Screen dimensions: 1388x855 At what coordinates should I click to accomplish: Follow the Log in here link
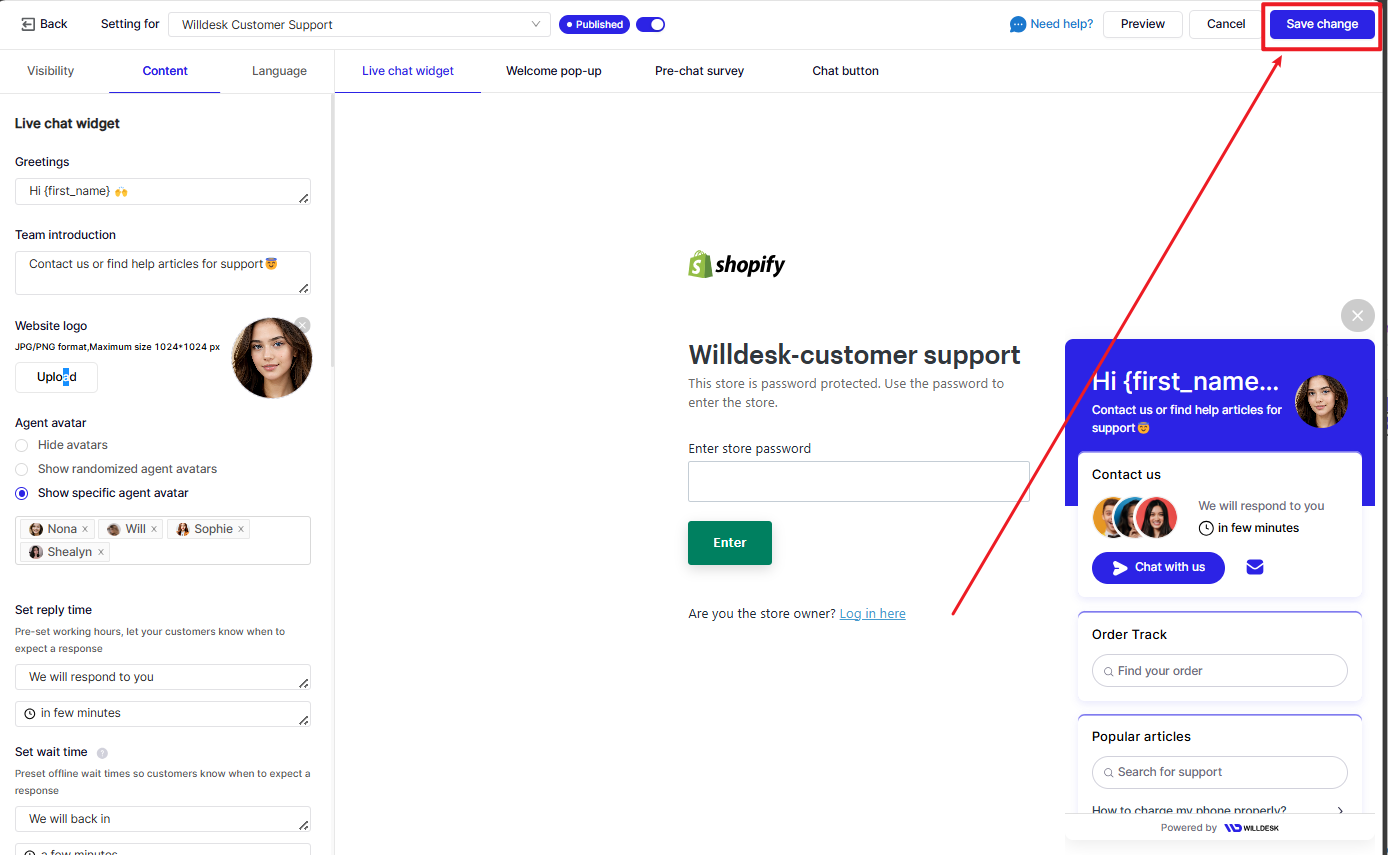coord(873,614)
